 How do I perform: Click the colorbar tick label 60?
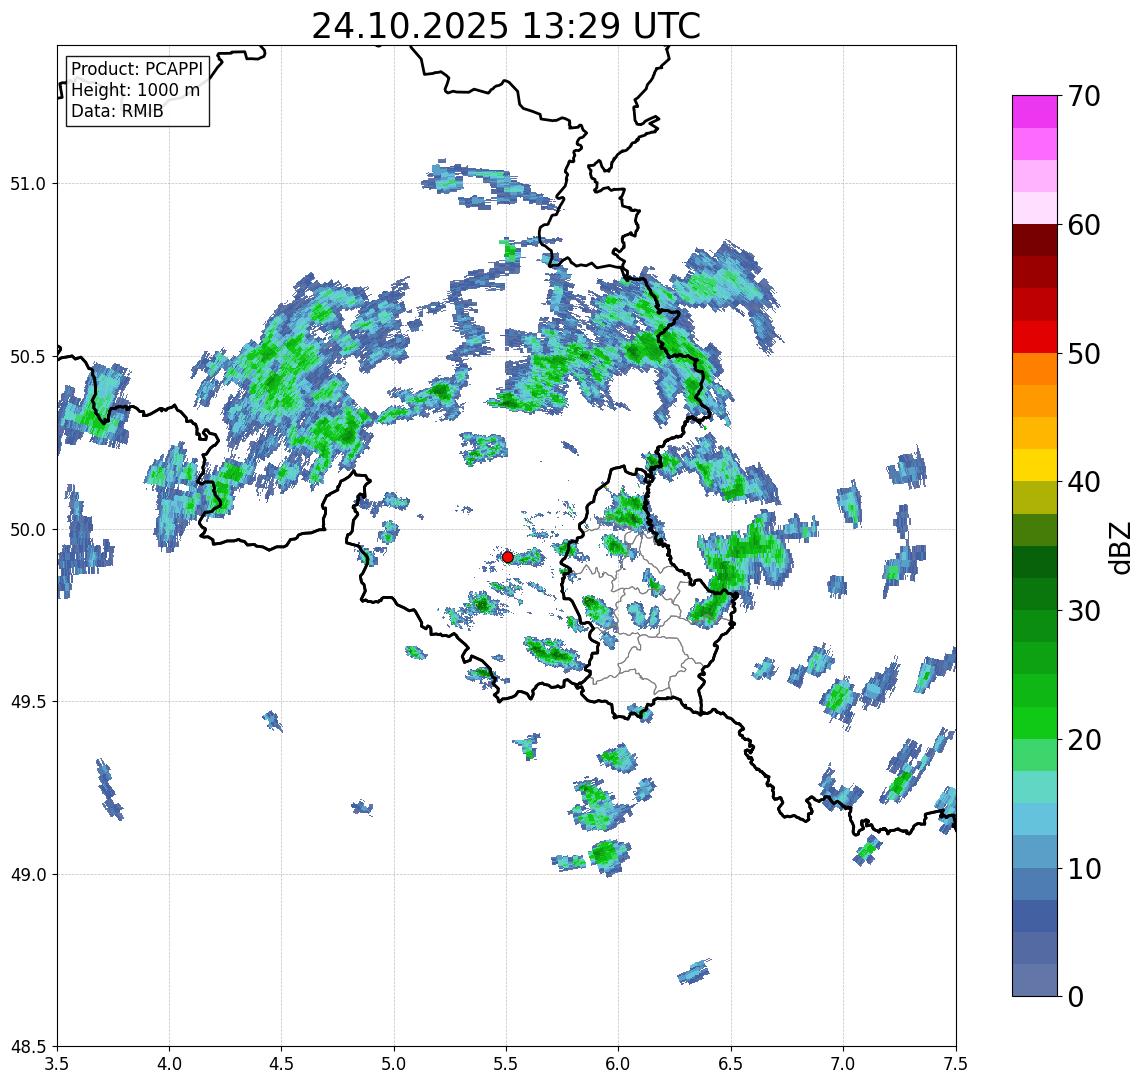1084,225
